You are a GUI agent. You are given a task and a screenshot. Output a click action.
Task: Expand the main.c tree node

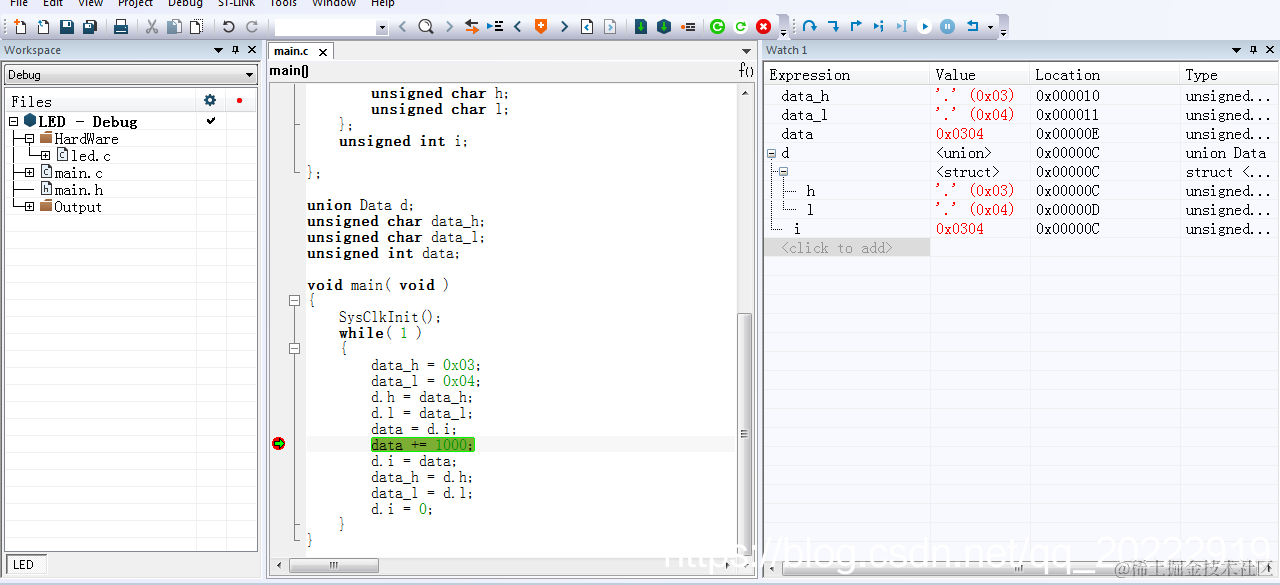click(29, 173)
